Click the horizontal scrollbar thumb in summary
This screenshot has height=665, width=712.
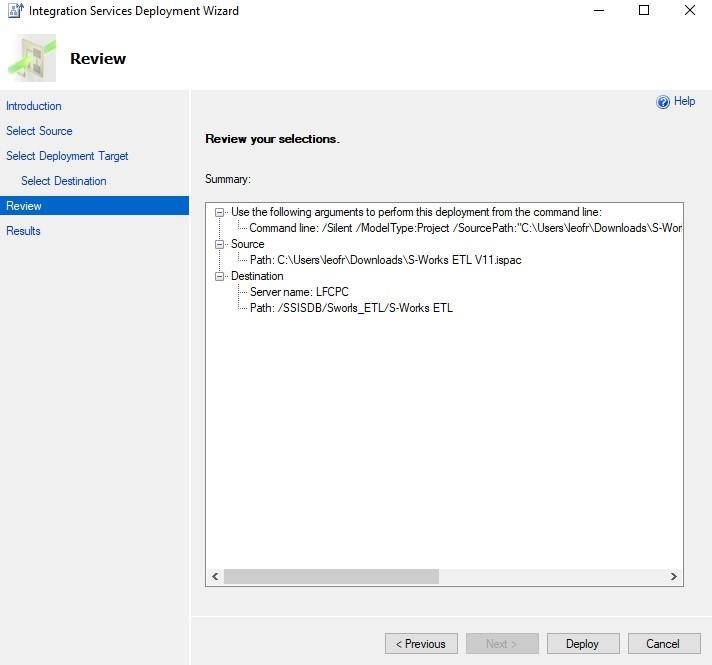pos(331,576)
